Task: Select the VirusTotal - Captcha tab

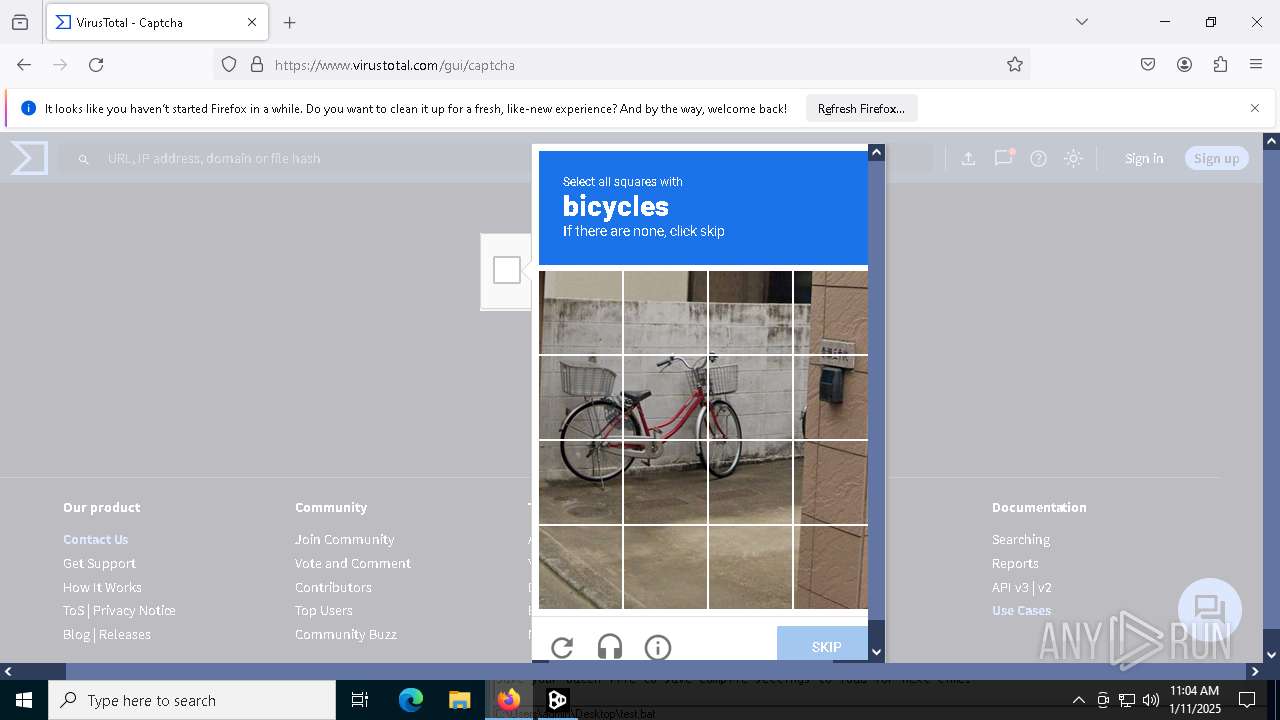Action: tap(157, 22)
